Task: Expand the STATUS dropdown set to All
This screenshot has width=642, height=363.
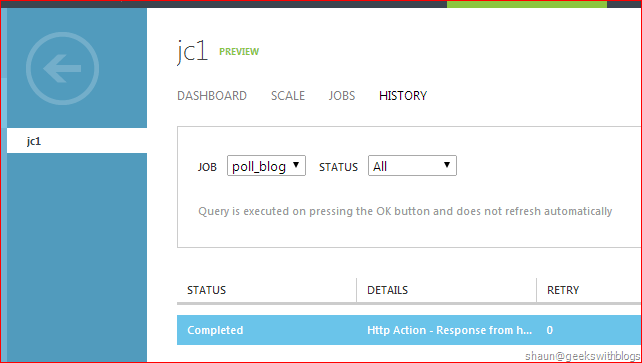Action: [412, 166]
